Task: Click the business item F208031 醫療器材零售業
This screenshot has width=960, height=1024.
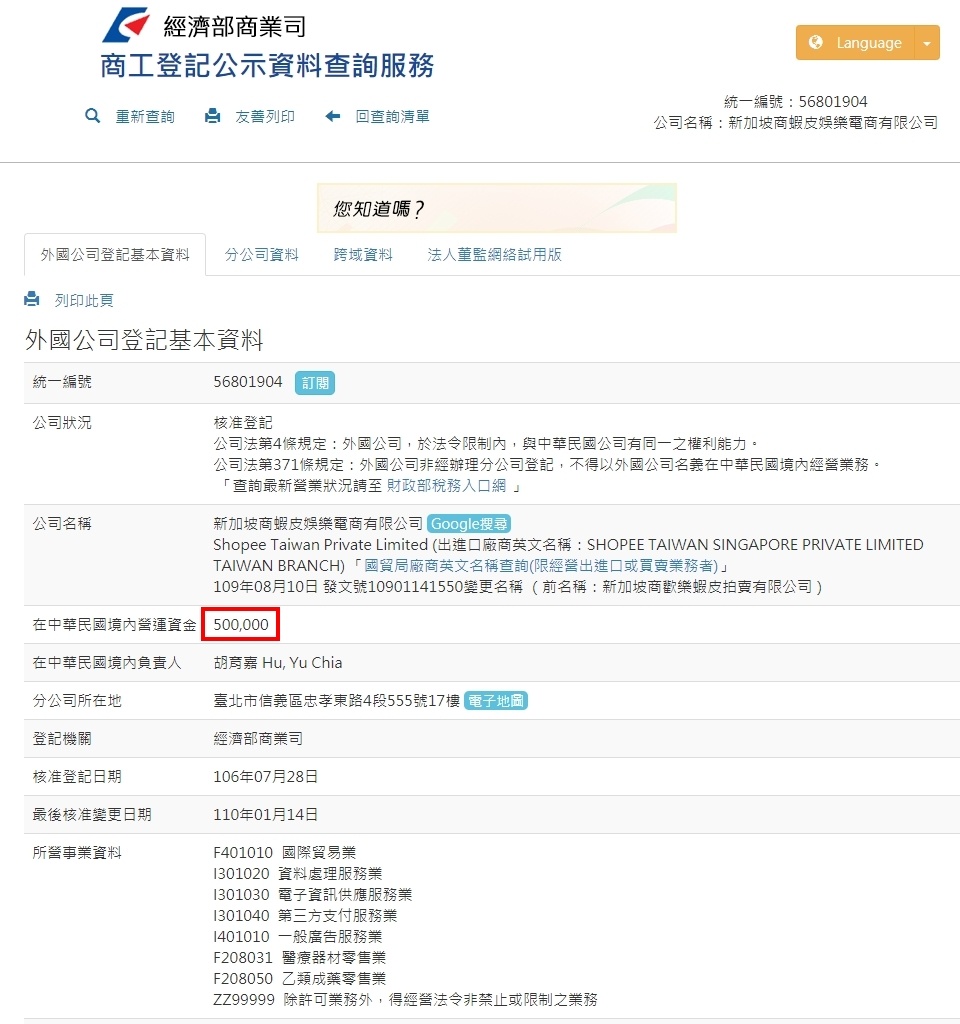Action: [x=300, y=957]
